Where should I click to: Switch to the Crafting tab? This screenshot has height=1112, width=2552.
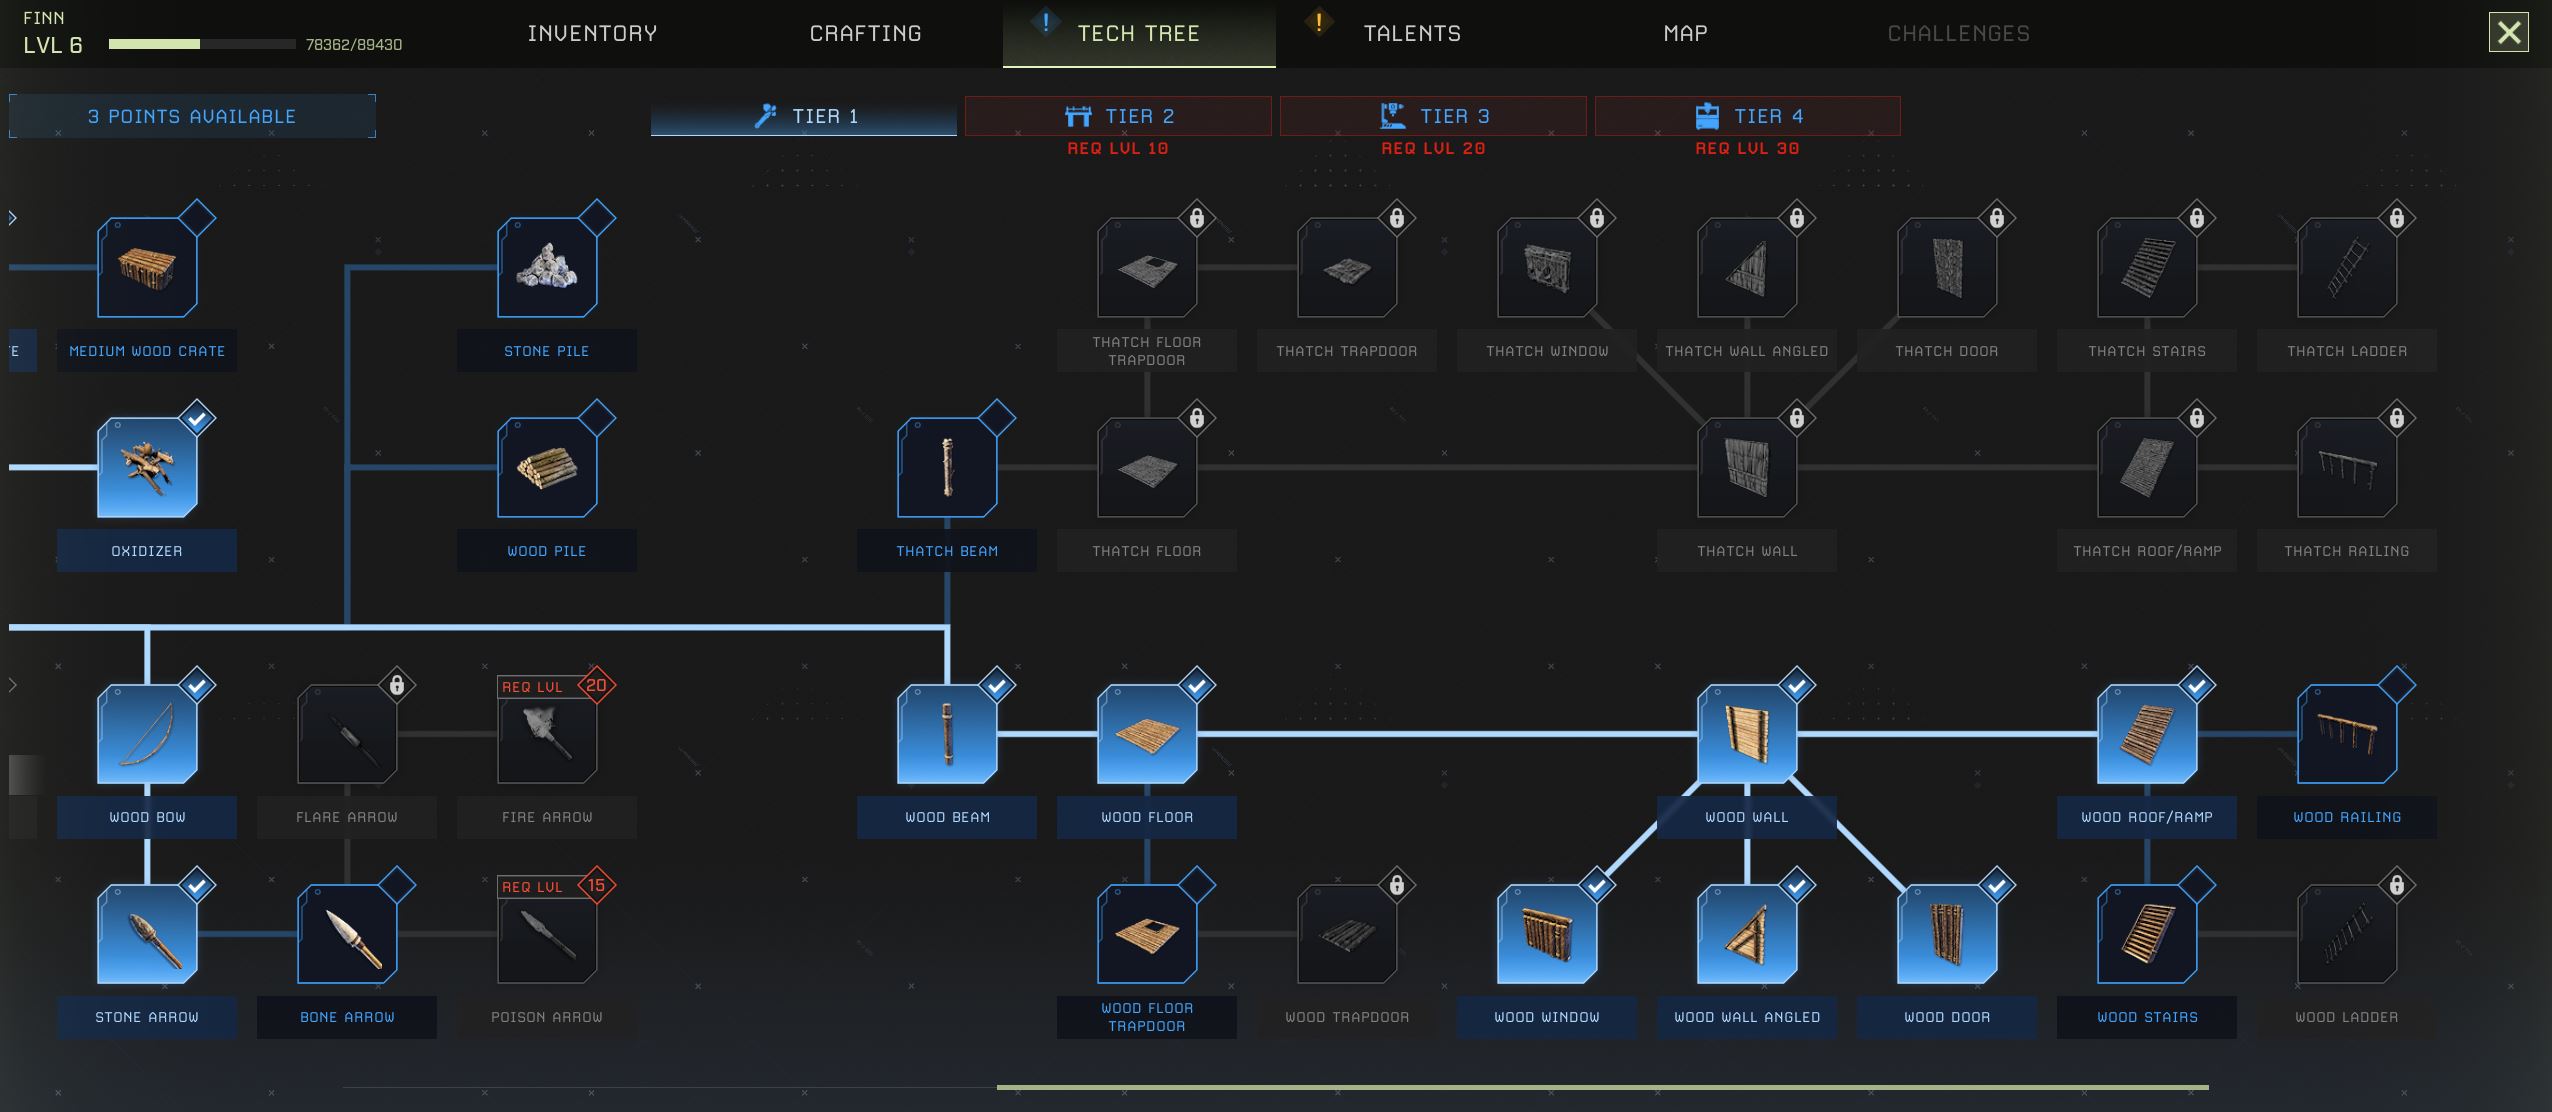coord(865,34)
